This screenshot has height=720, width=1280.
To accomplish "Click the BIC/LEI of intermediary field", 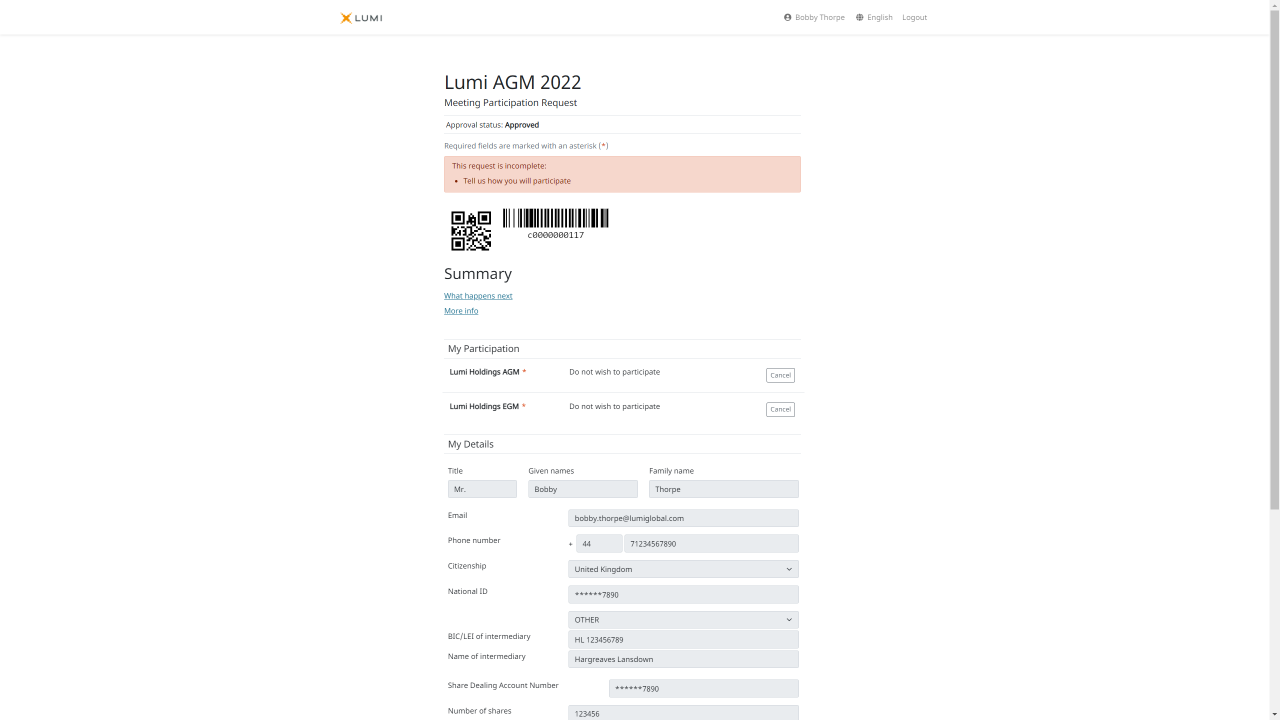I will click(684, 639).
